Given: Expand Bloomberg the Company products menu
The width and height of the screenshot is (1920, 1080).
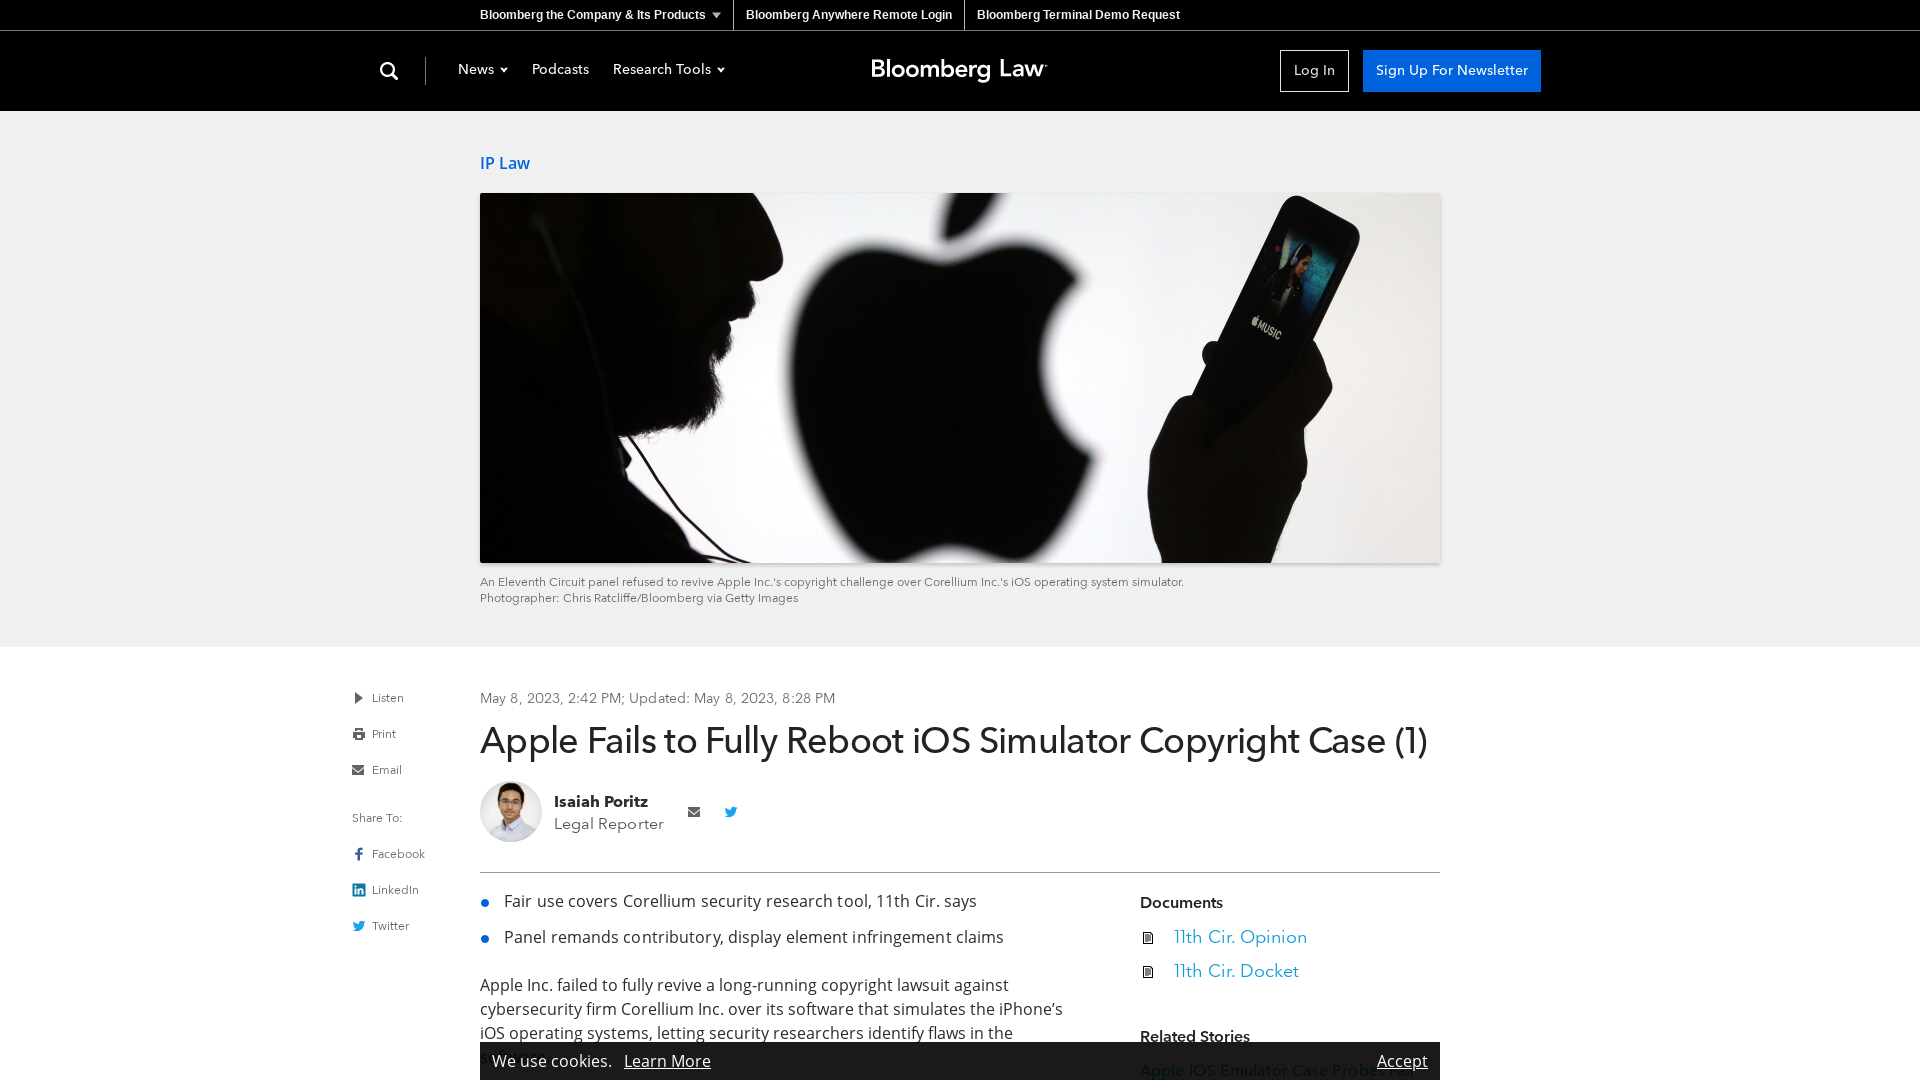Looking at the screenshot, I should (x=599, y=15).
